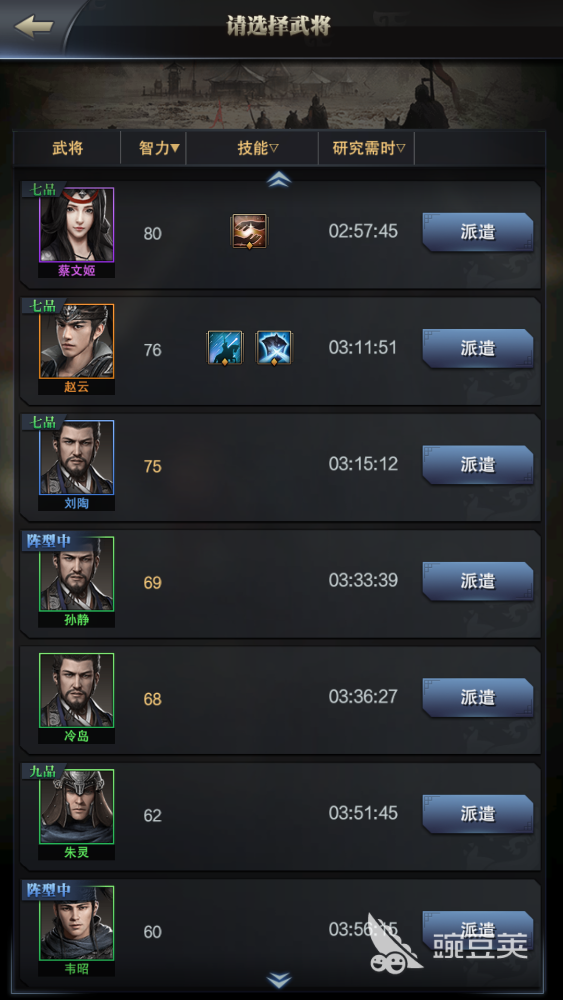Sort by 智力 column header
This screenshot has height=1000, width=563.
[x=159, y=149]
